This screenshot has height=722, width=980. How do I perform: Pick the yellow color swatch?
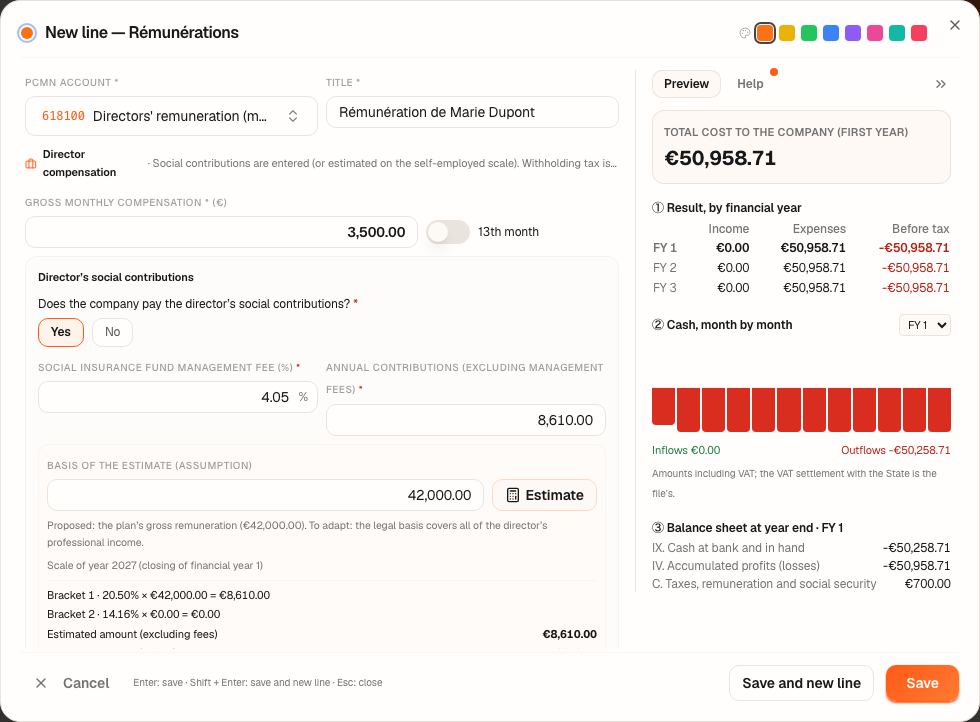(x=787, y=33)
